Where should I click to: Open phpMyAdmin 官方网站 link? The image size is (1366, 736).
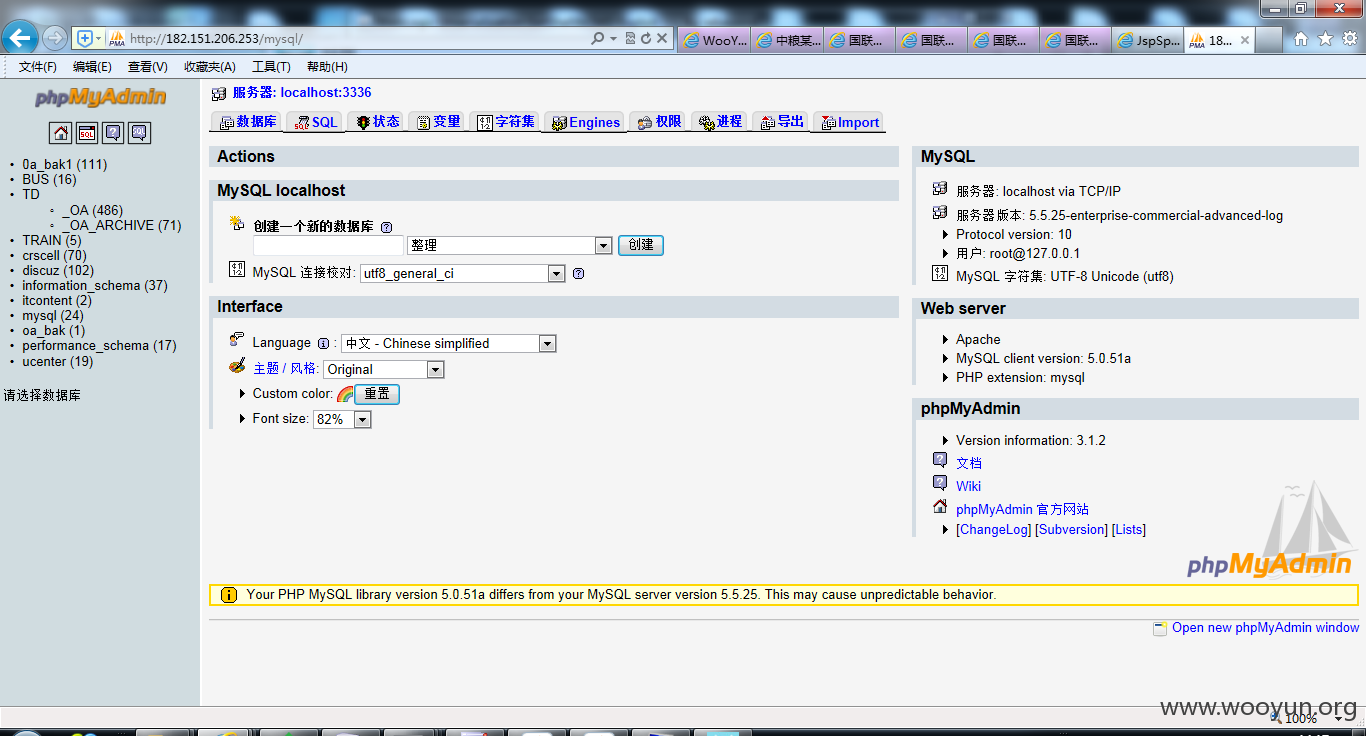(1022, 509)
